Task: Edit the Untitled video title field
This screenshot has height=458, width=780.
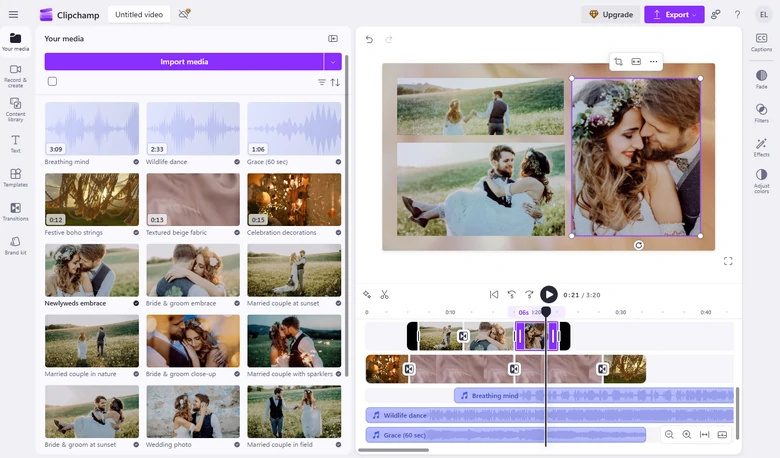Action: click(x=139, y=14)
